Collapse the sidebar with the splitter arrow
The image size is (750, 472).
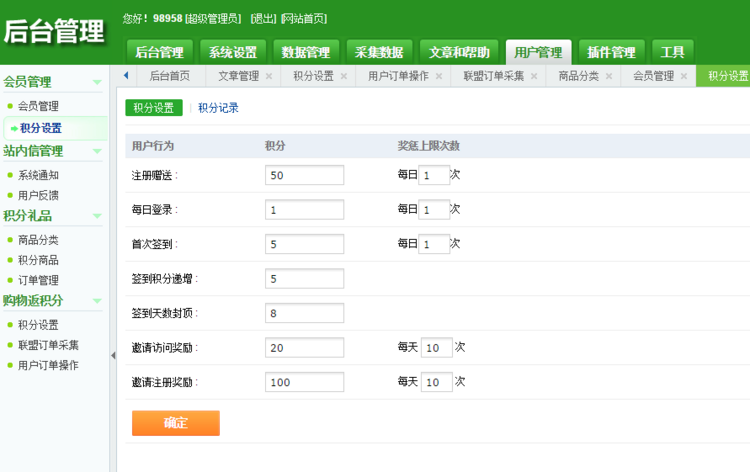113,355
